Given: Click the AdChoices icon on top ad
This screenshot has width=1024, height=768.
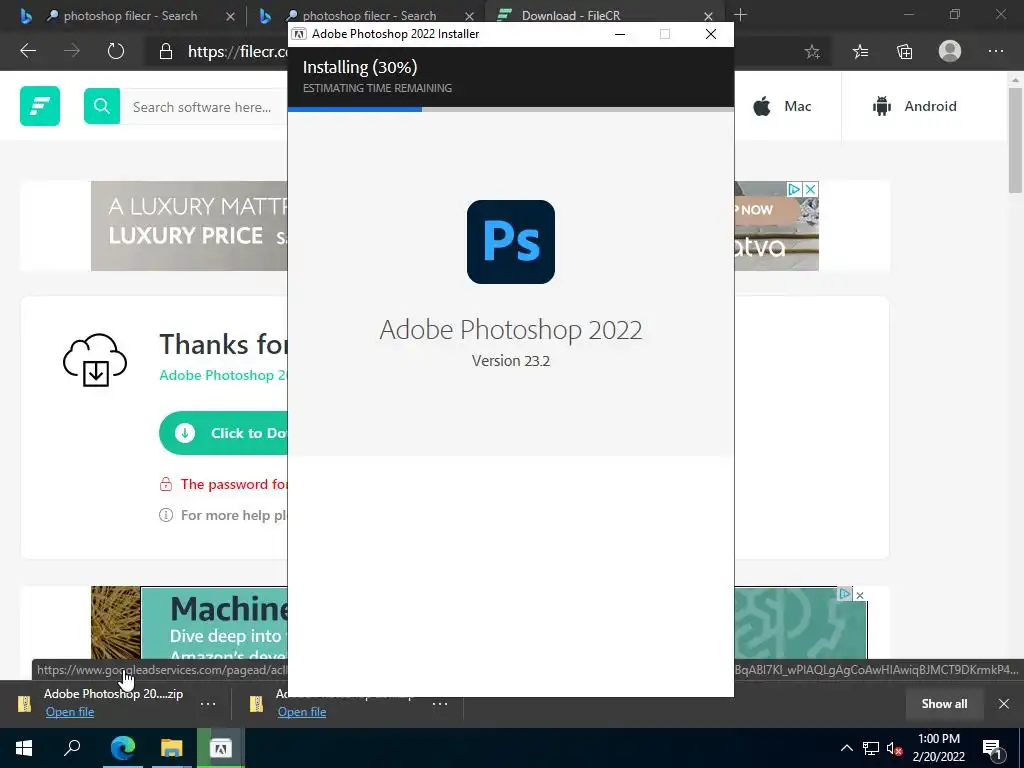Looking at the screenshot, I should pyautogui.click(x=794, y=189).
